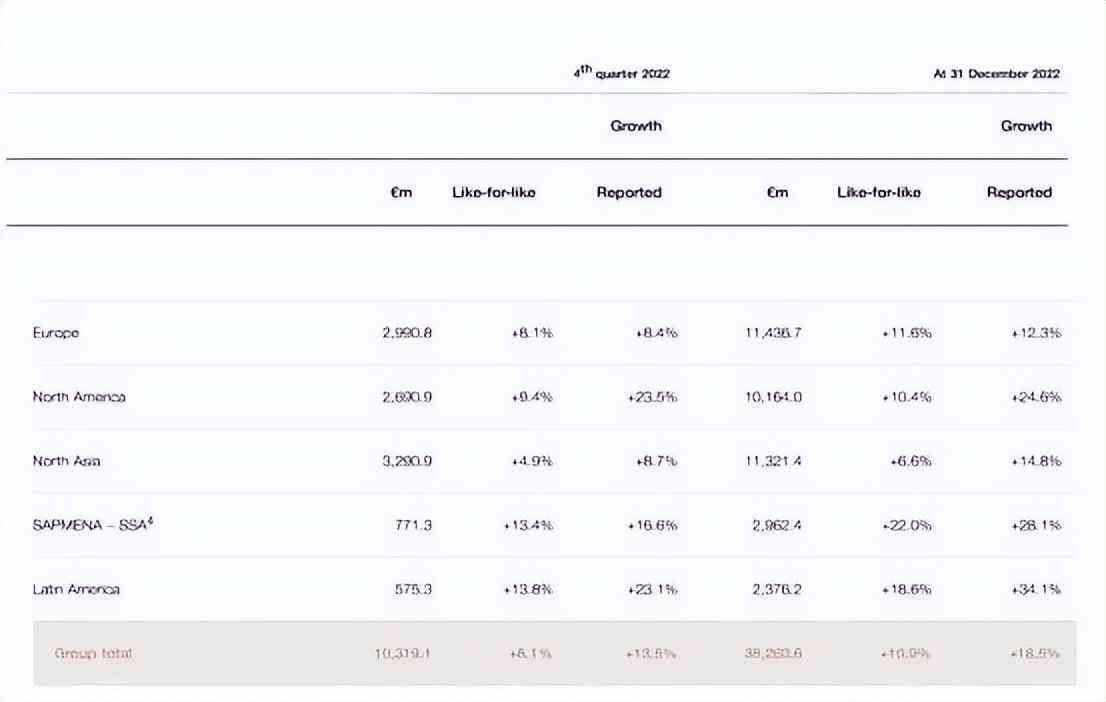The image size is (1106, 702).
Task: Select Europe's full-year reported growth +12.3%
Action: pos(1036,333)
